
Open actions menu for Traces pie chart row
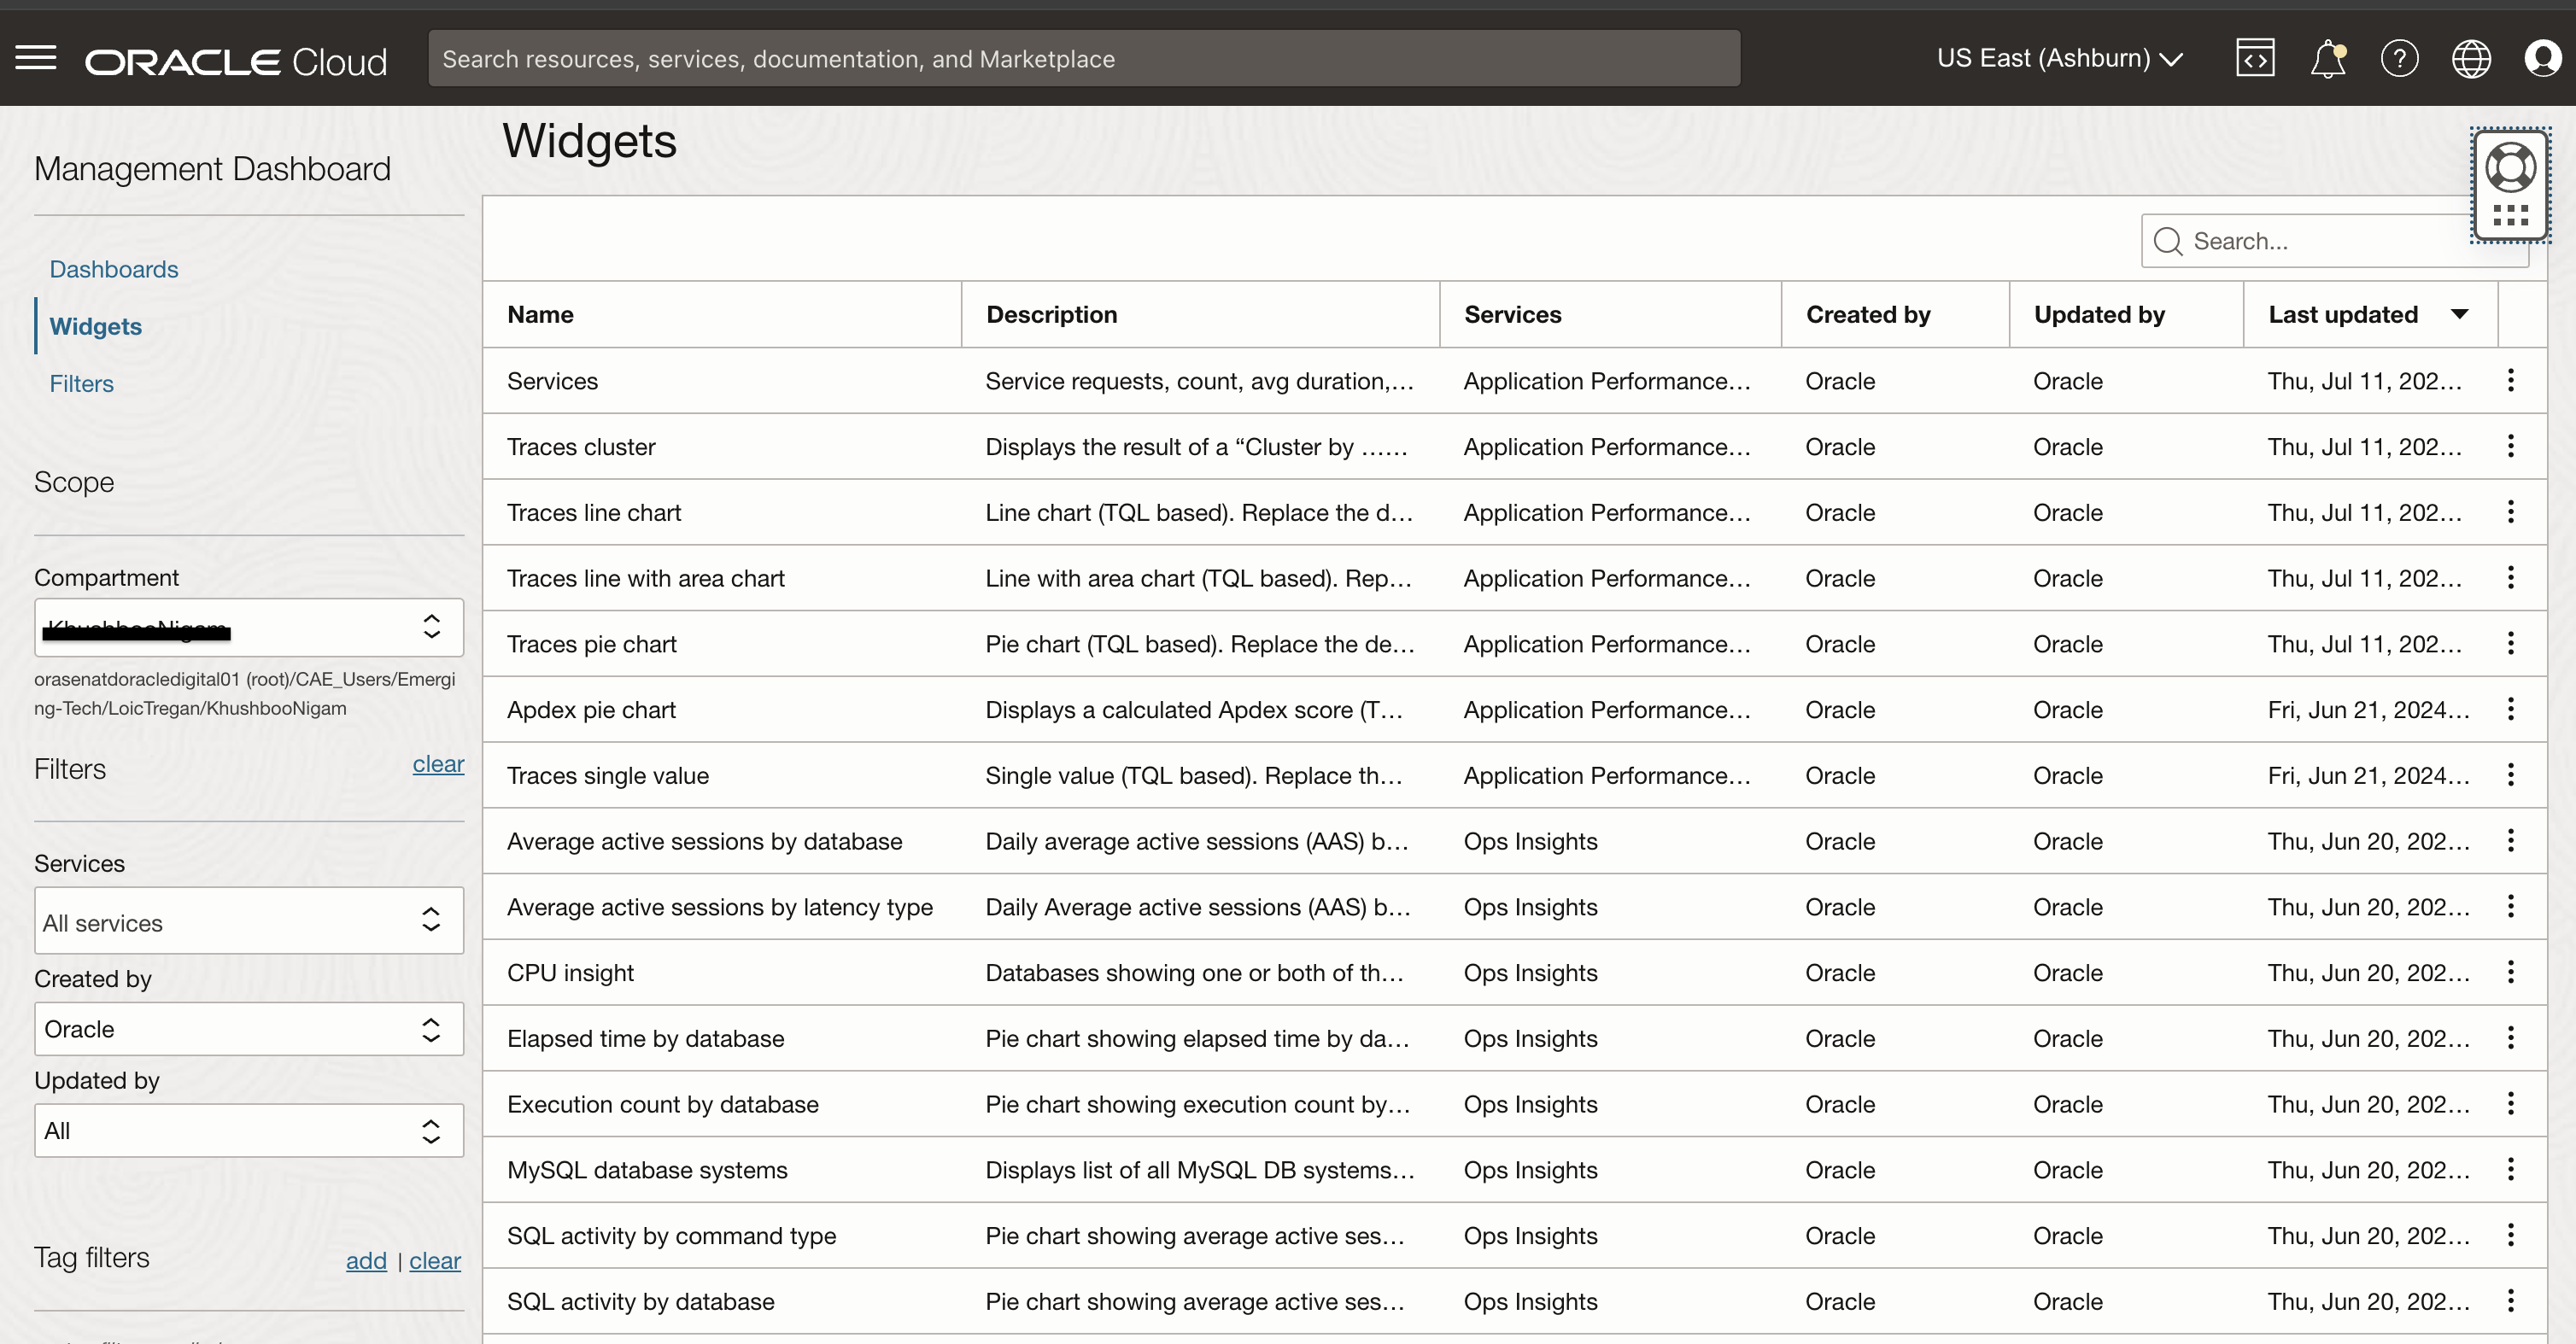coord(2510,643)
